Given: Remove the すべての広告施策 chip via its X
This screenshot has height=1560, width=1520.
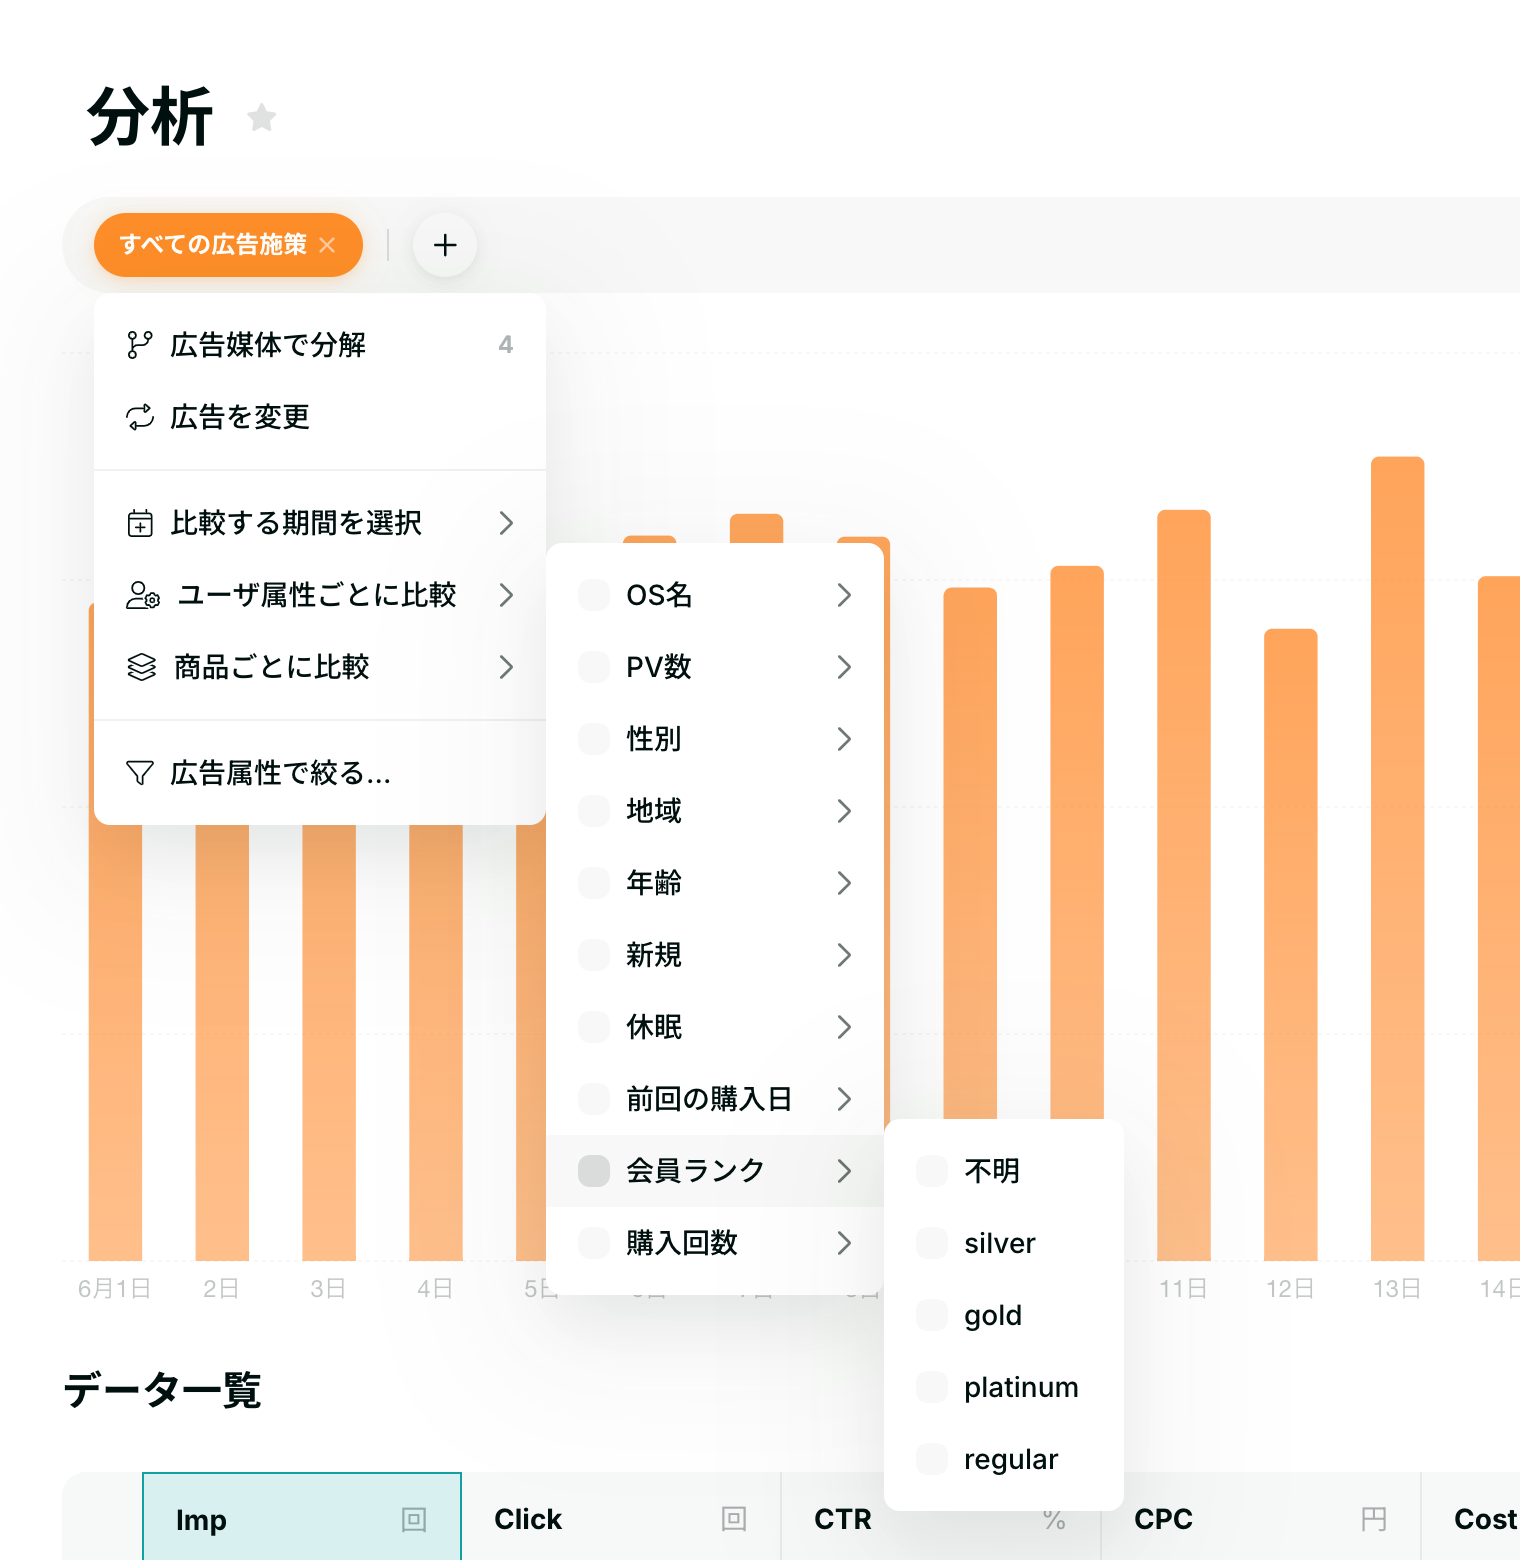Looking at the screenshot, I should (x=327, y=245).
